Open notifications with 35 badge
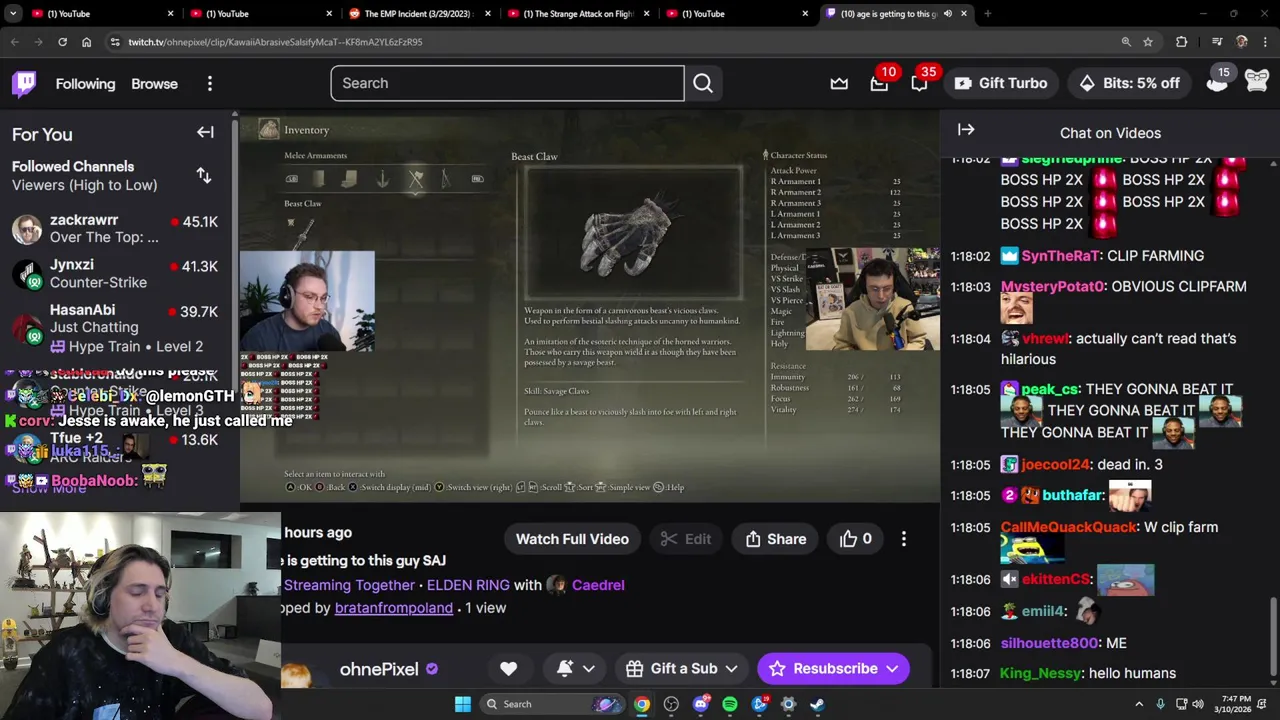Viewport: 1280px width, 720px height. click(919, 84)
